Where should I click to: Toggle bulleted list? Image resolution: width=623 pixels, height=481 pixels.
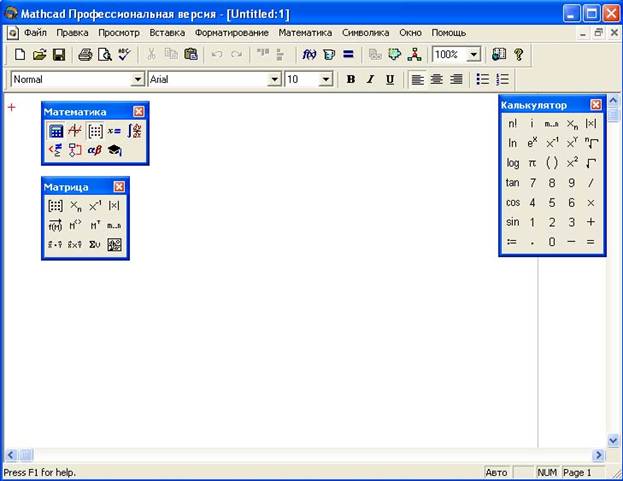click(483, 79)
